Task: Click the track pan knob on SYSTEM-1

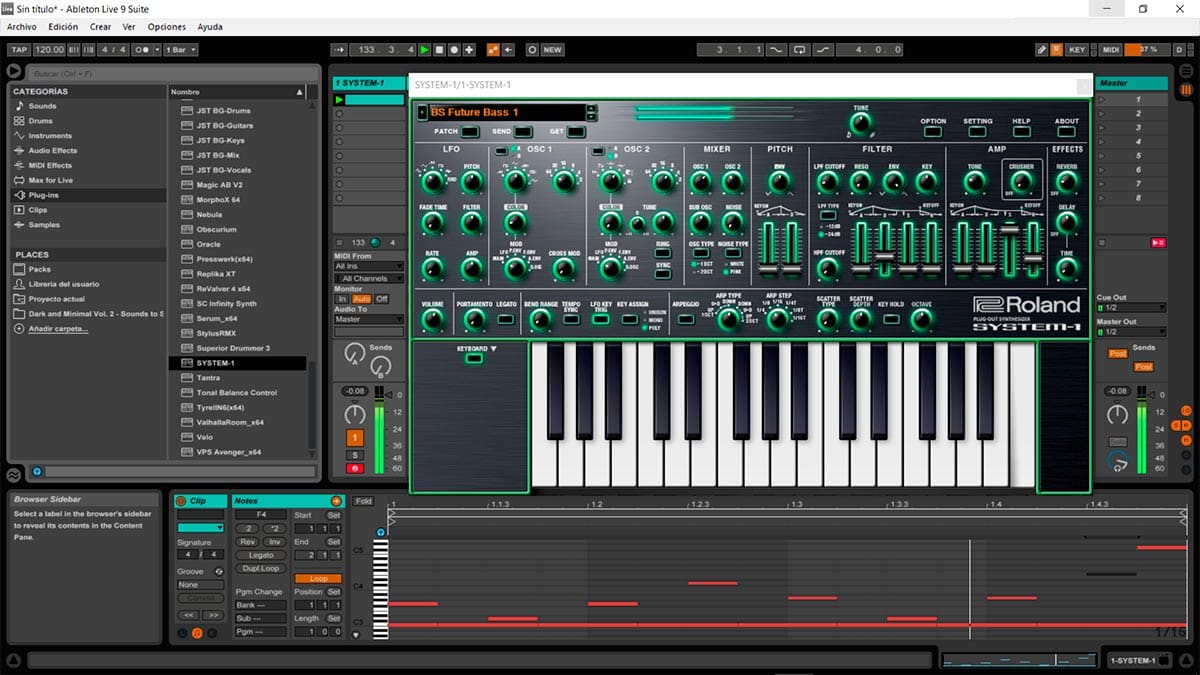Action: (355, 414)
